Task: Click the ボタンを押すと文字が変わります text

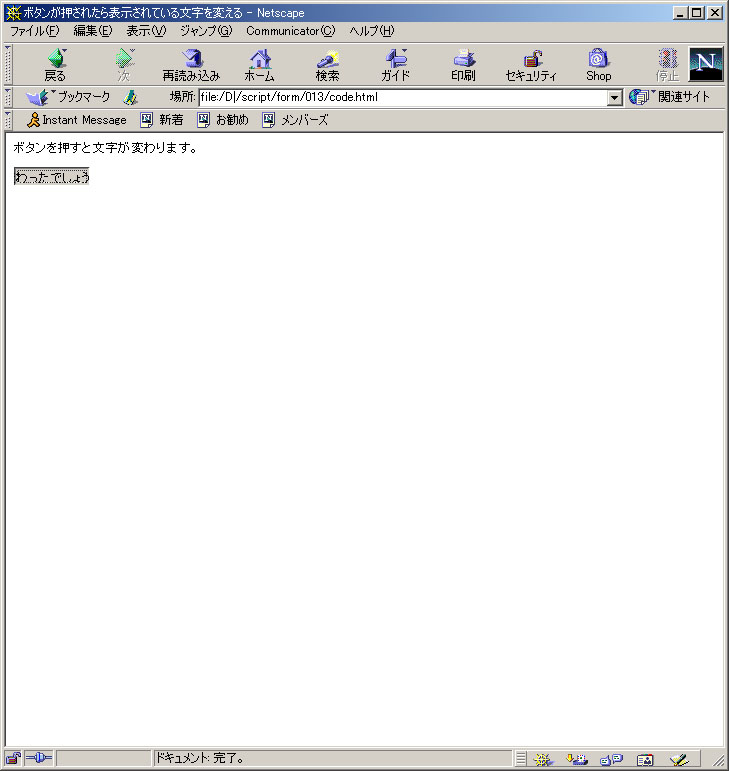Action: (105, 148)
